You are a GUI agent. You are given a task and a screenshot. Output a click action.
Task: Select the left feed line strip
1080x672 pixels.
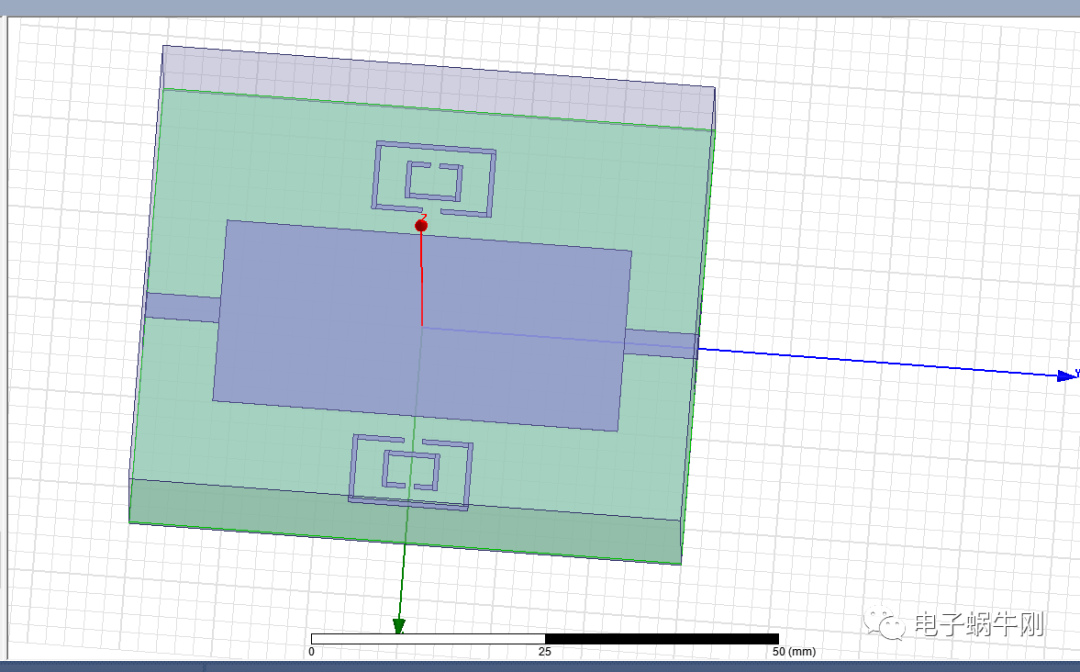tap(182, 307)
